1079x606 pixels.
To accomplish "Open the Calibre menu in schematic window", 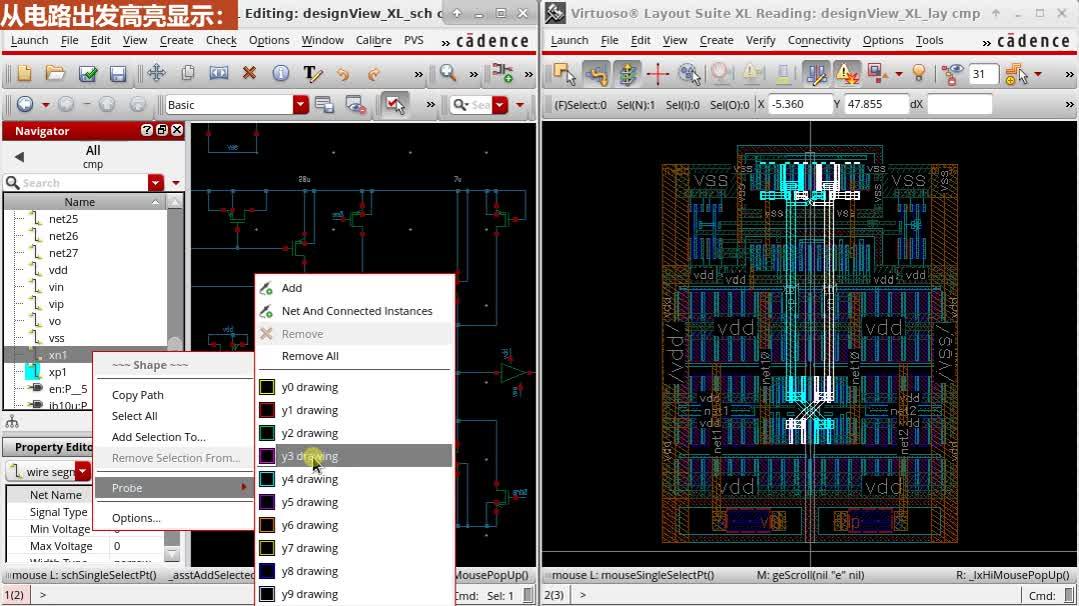I will 374,40.
